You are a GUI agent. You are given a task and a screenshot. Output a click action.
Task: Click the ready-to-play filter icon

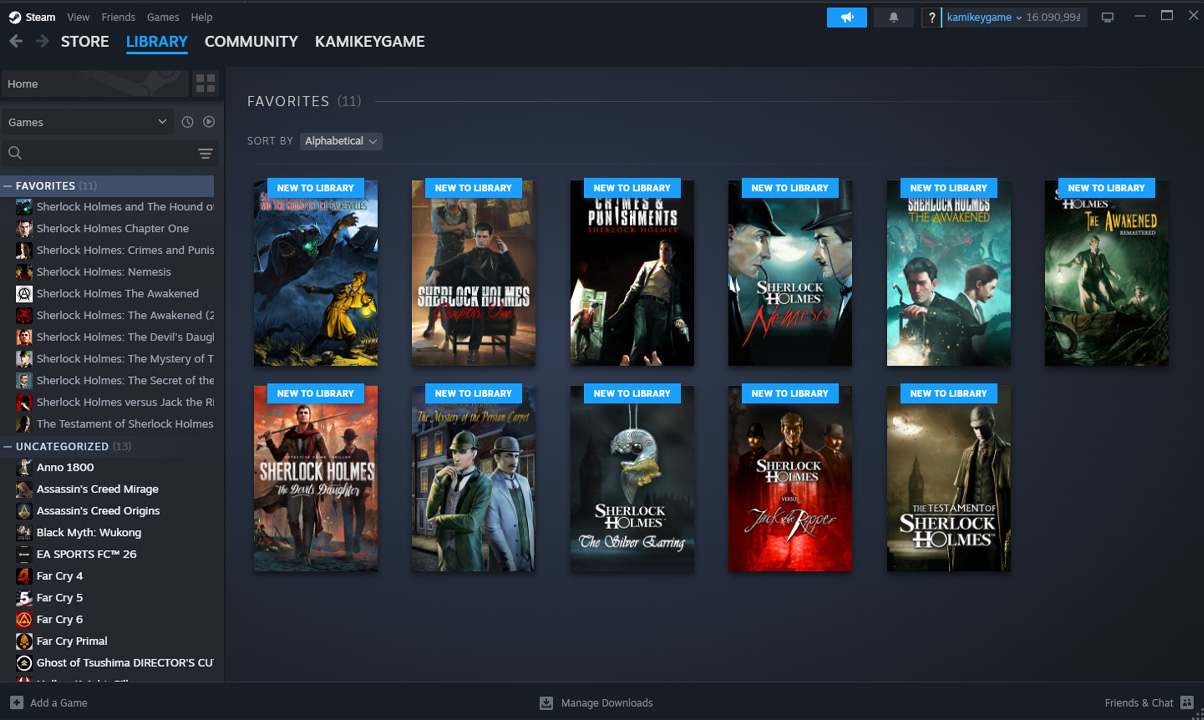click(x=209, y=122)
